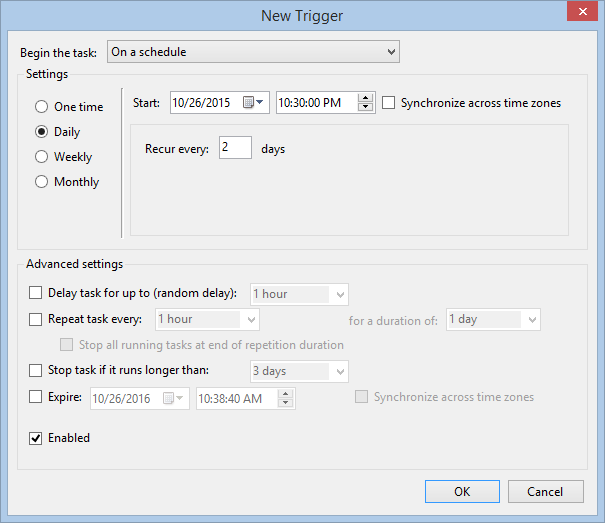This screenshot has height=523, width=605.
Task: Click the Start date text field
Action: pyautogui.click(x=205, y=103)
